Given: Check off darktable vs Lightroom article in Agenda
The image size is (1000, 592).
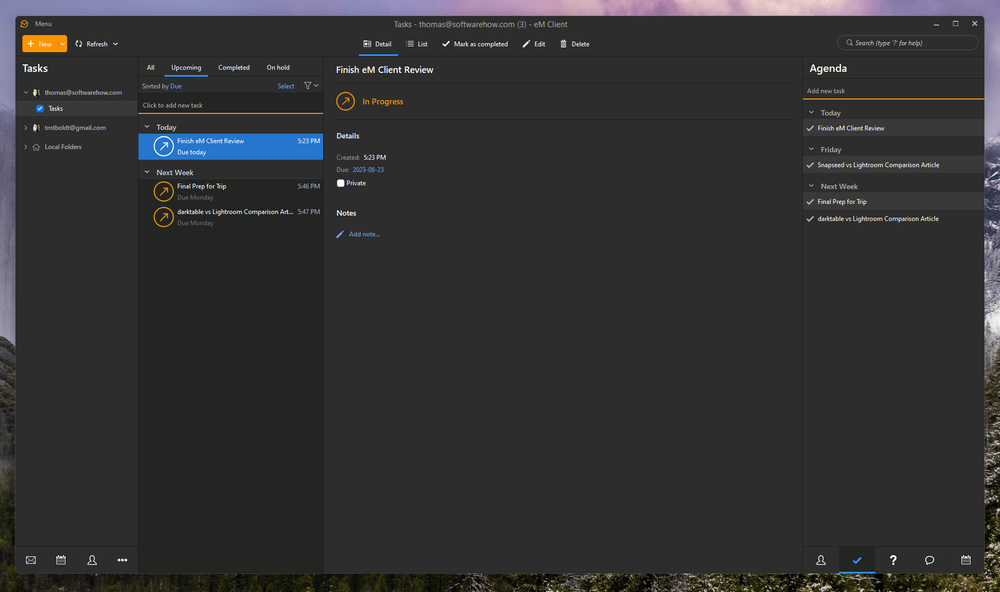Looking at the screenshot, I should pyautogui.click(x=811, y=219).
